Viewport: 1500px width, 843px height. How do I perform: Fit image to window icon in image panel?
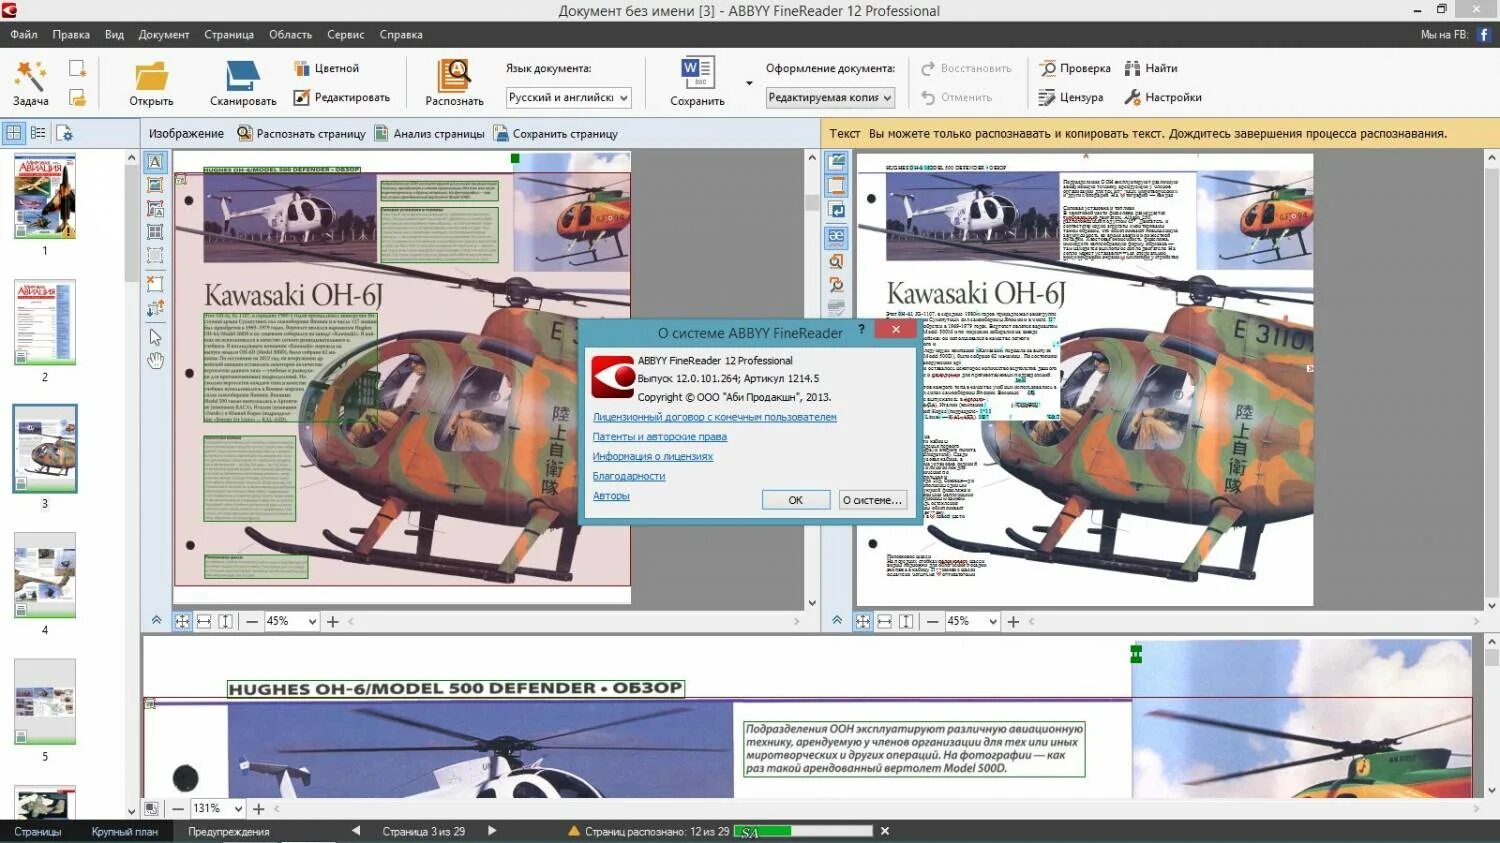point(182,621)
